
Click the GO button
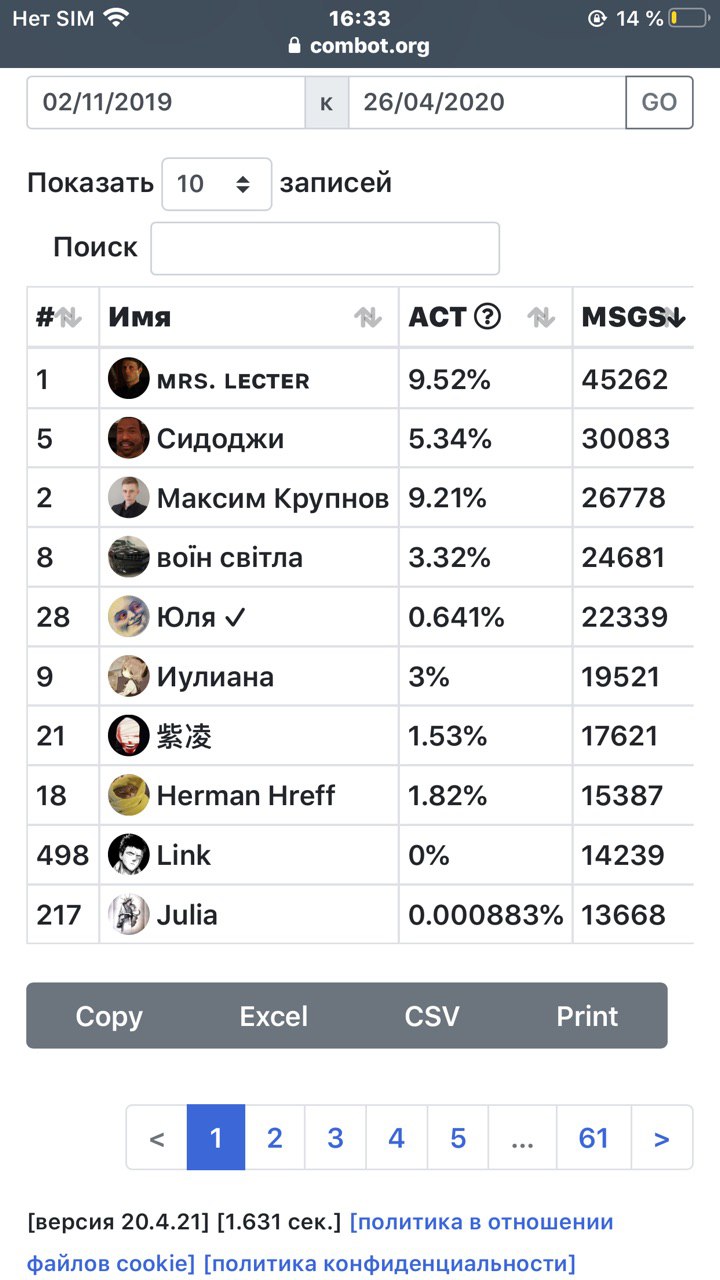tap(659, 102)
